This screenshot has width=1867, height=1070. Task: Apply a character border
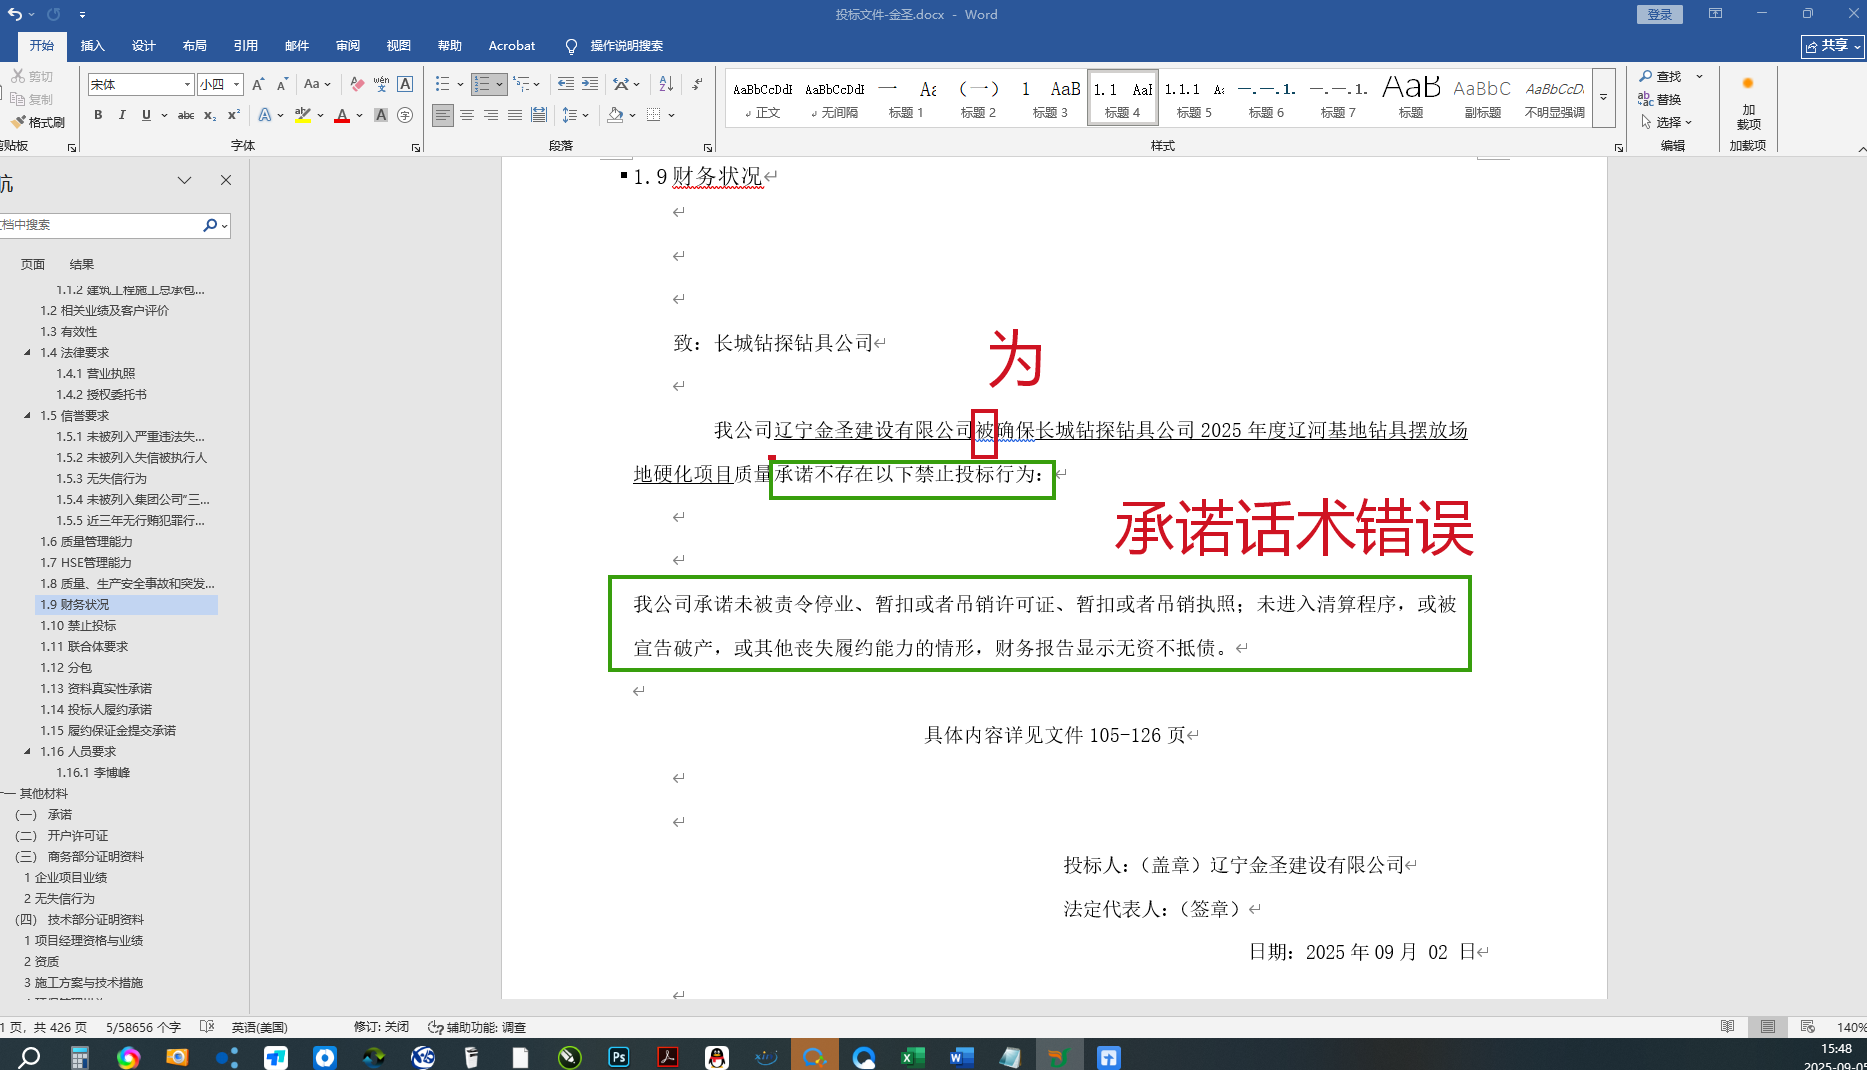pos(405,84)
